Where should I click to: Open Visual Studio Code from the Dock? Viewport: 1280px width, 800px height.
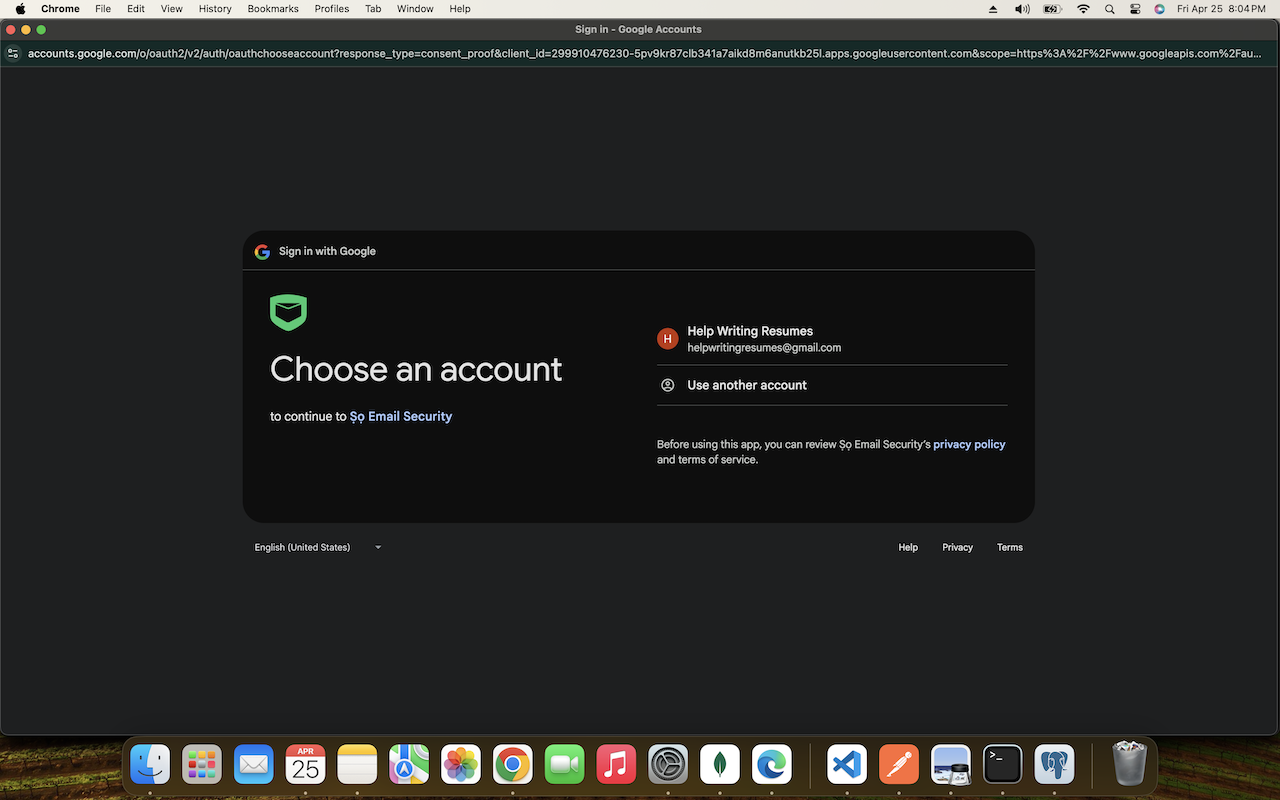[x=847, y=765]
